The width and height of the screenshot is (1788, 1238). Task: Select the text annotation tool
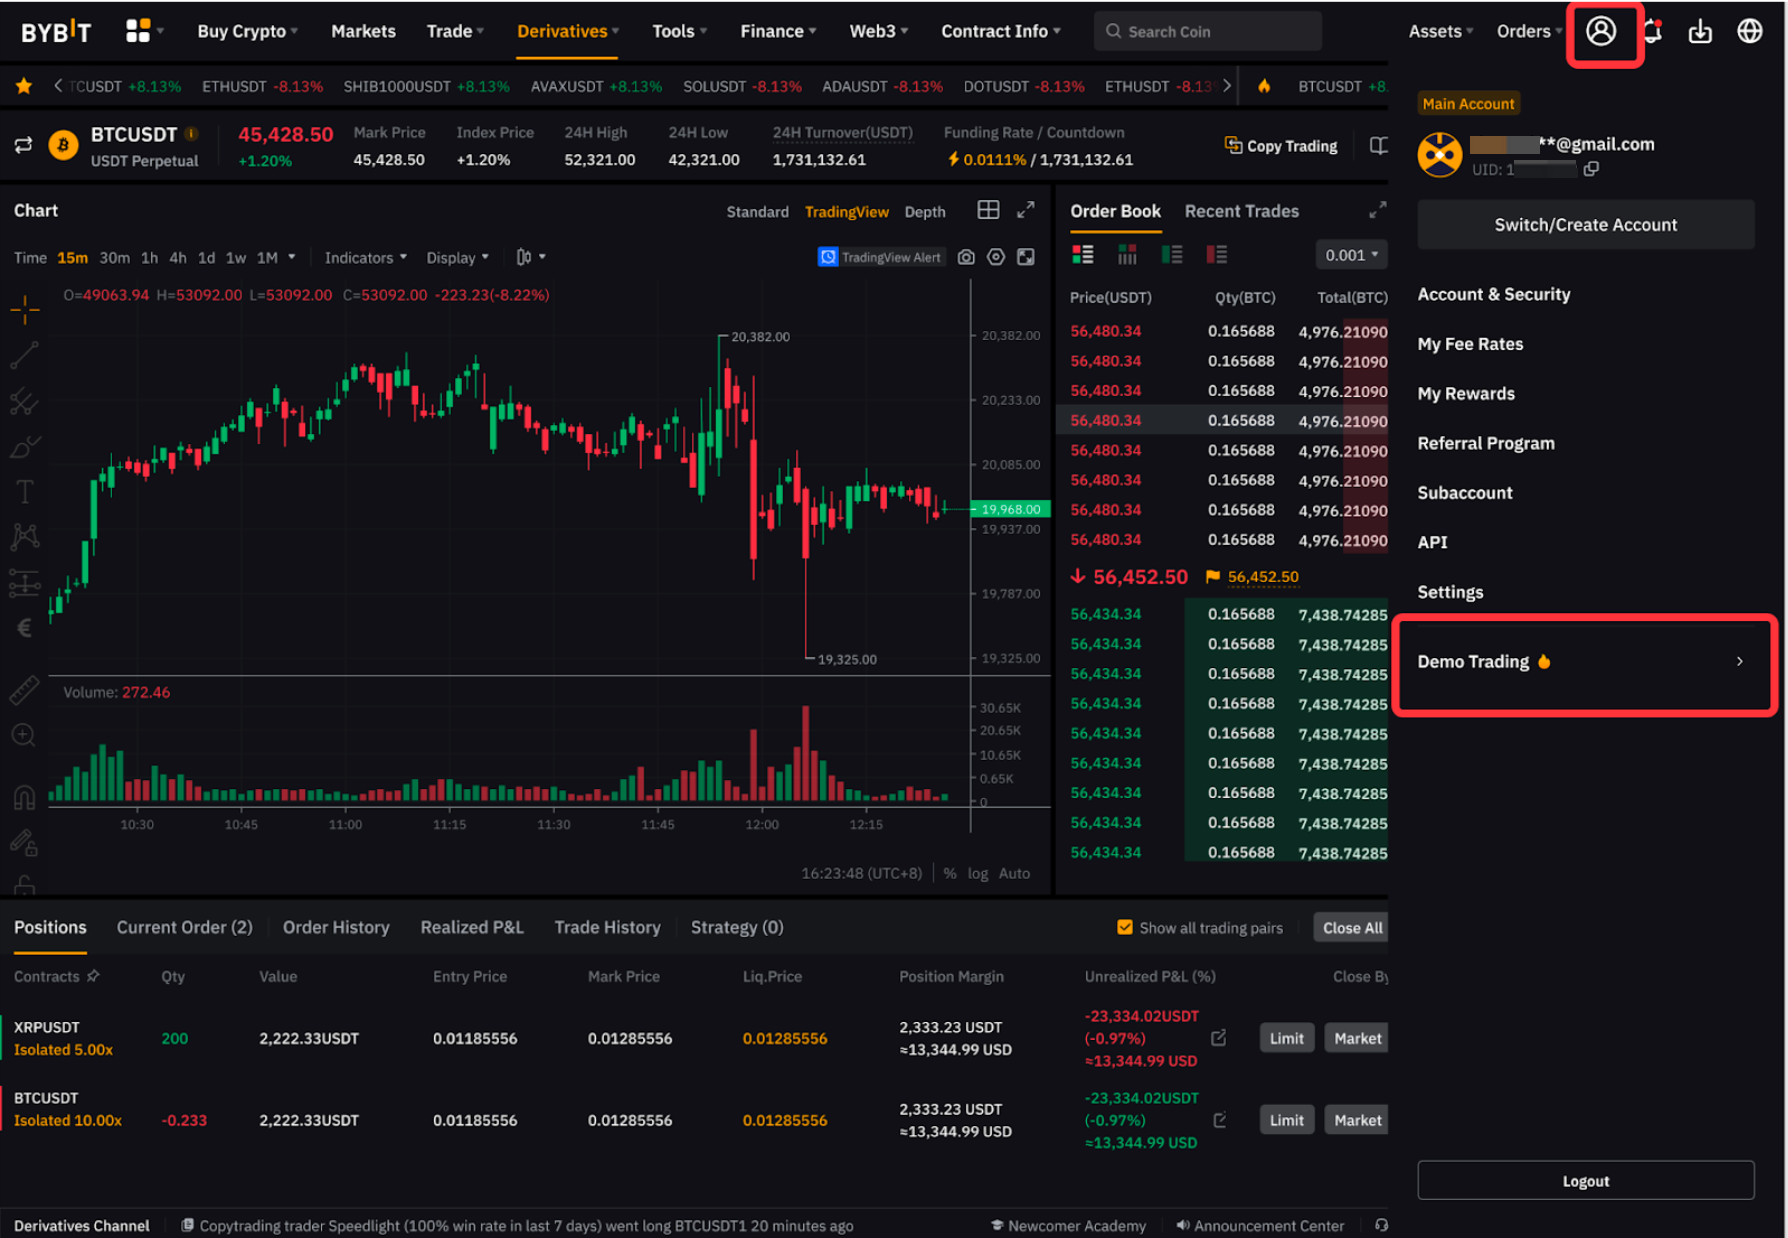click(24, 490)
